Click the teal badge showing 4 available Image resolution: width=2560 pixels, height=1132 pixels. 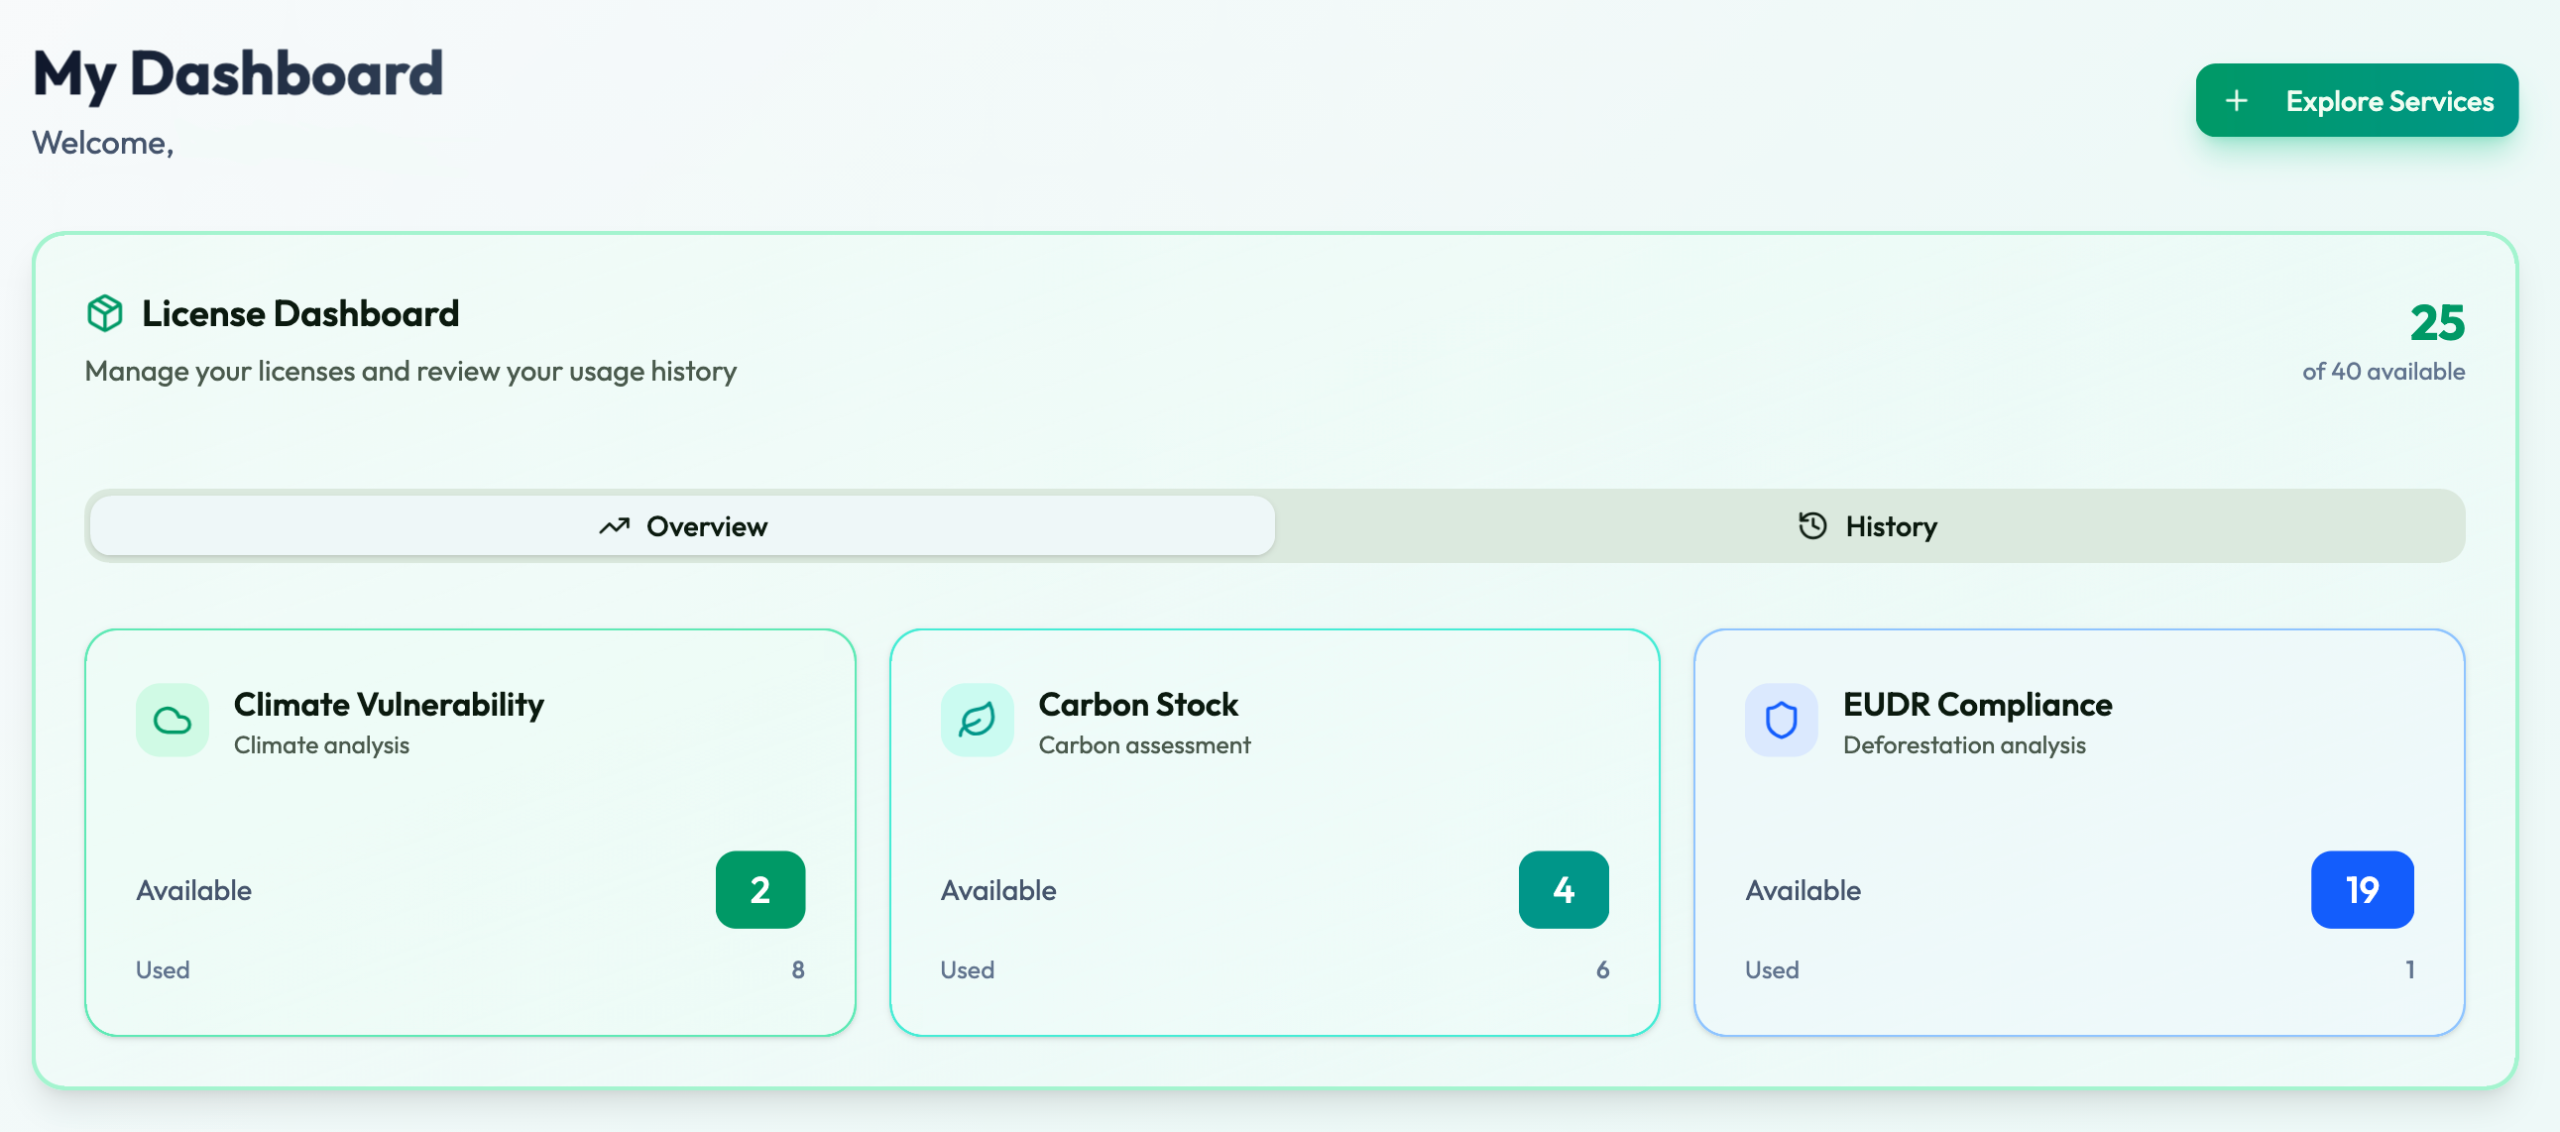[x=1563, y=889]
